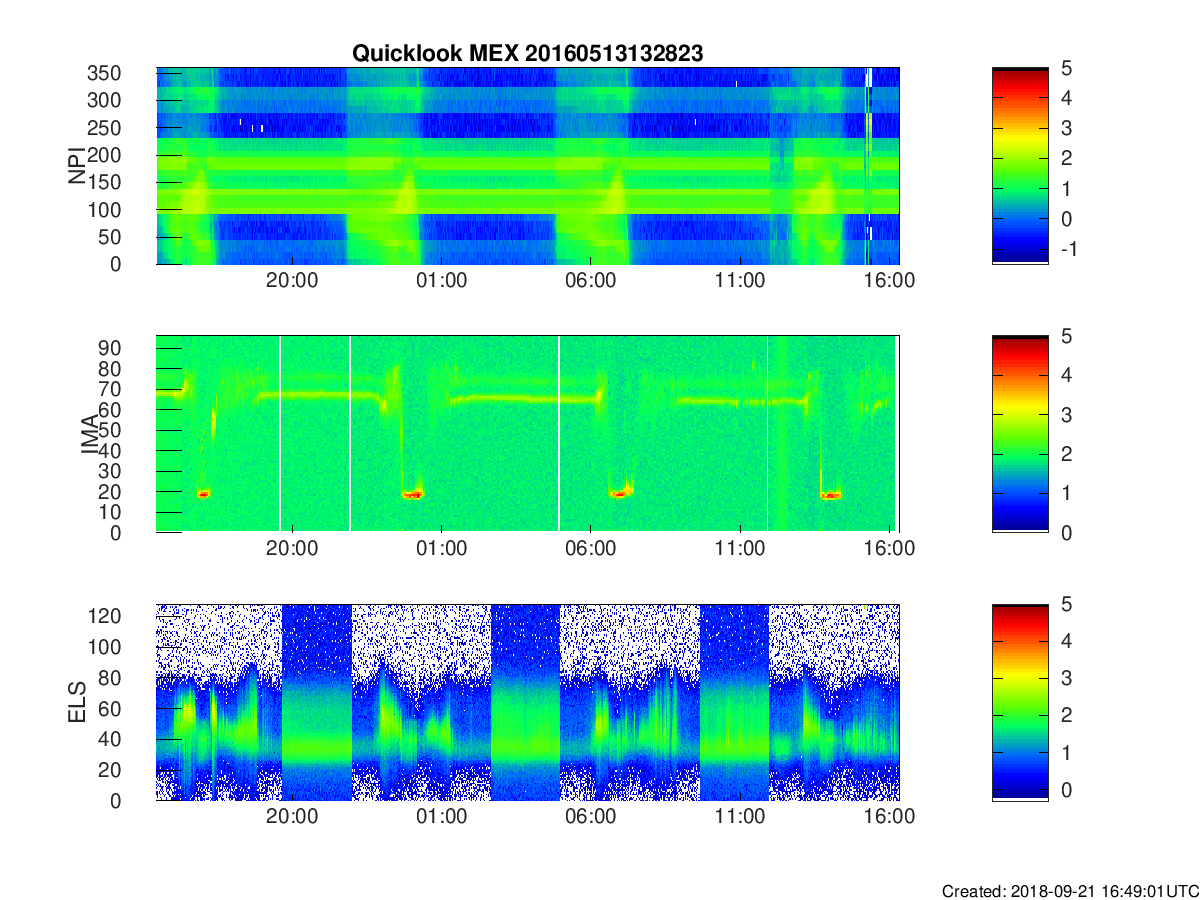Click the ELS y-axis label

click(x=78, y=702)
